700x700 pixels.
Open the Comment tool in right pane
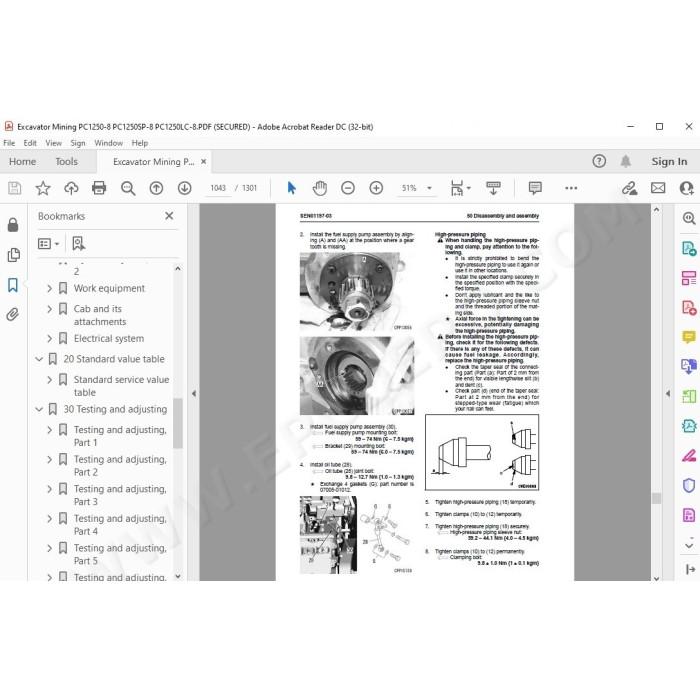689,337
